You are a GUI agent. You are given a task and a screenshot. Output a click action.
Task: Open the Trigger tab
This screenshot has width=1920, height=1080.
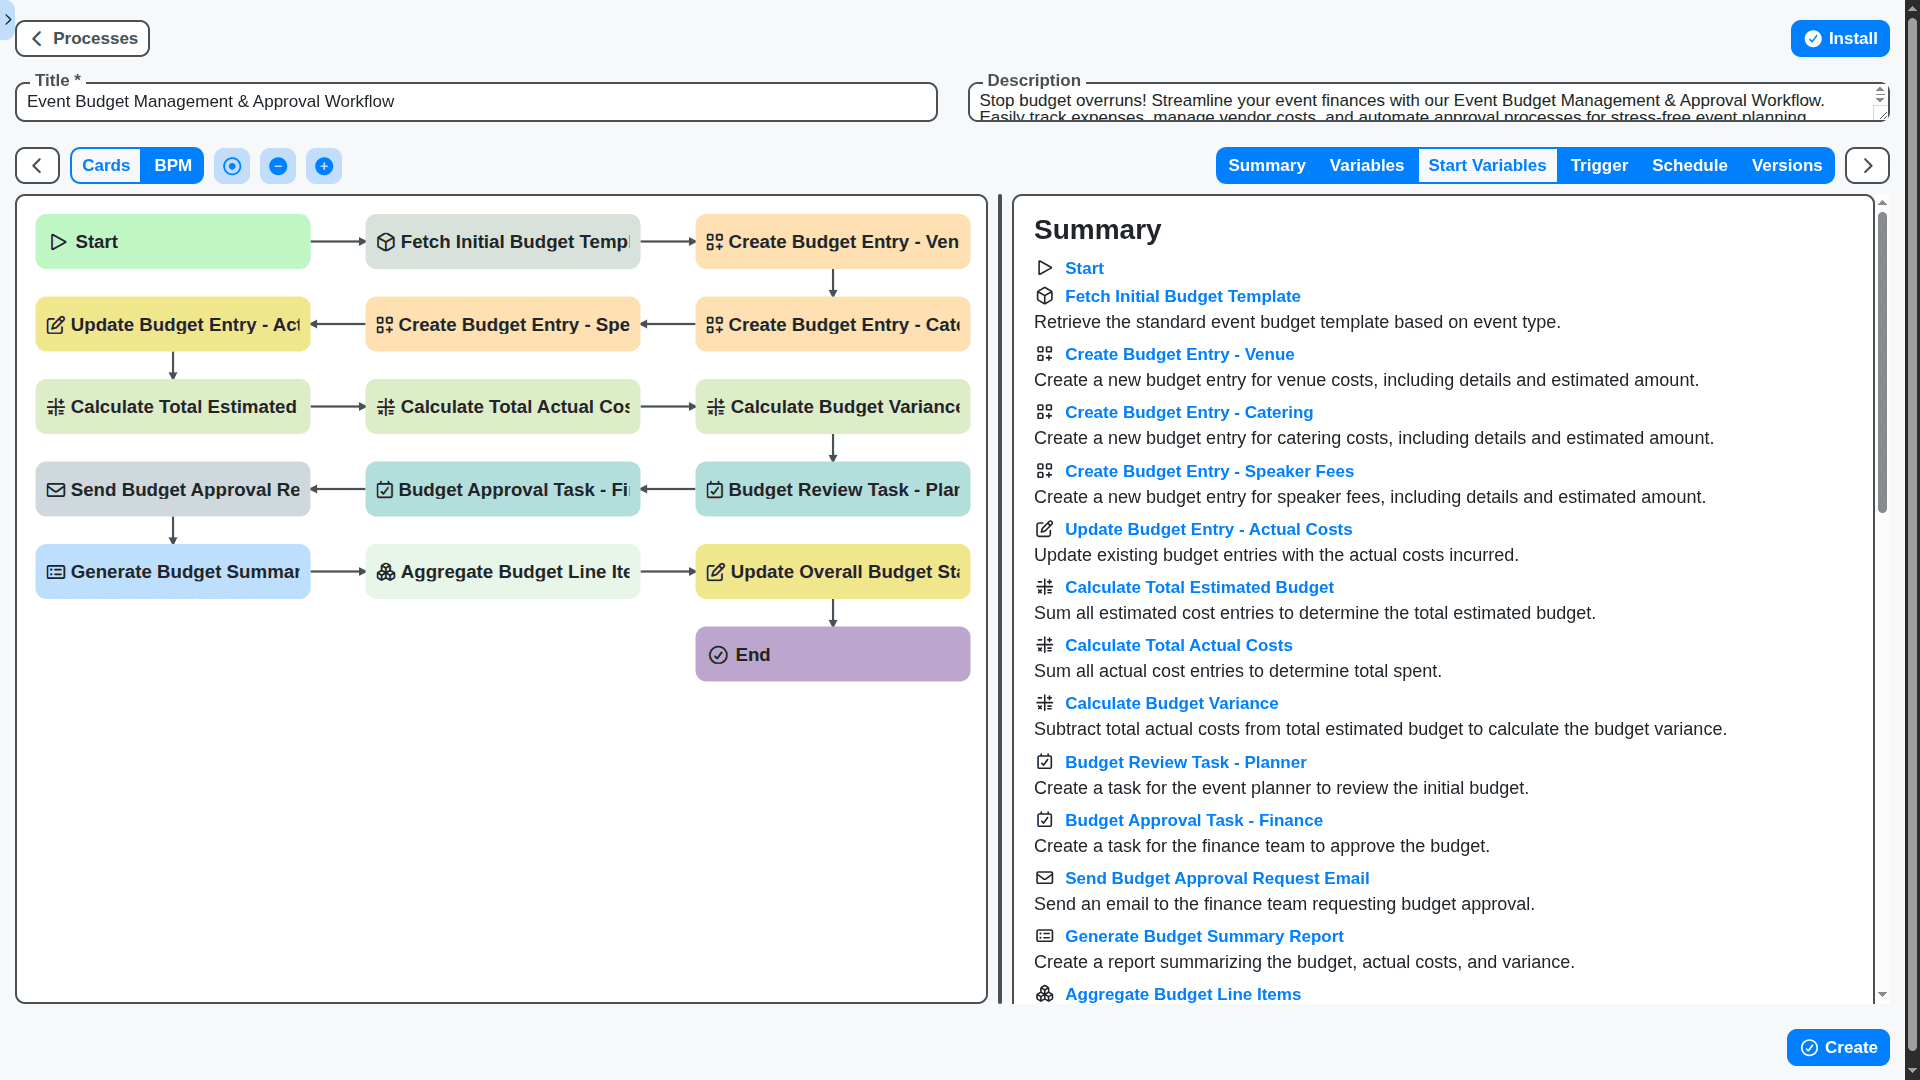tap(1598, 165)
